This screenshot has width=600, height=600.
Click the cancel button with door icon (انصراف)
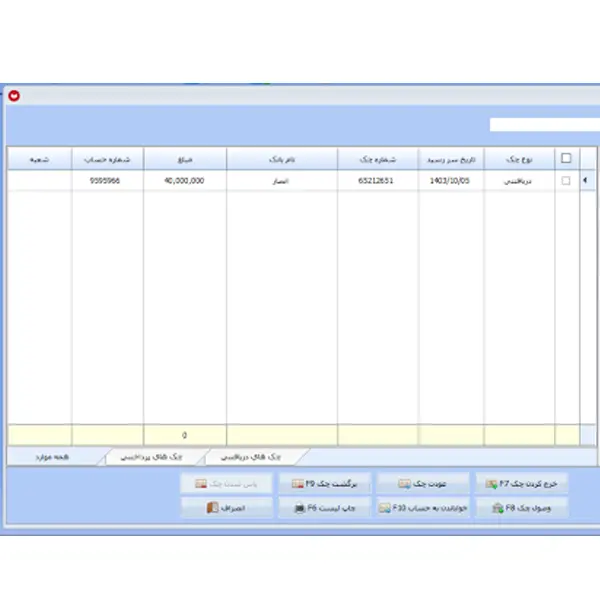(227, 508)
